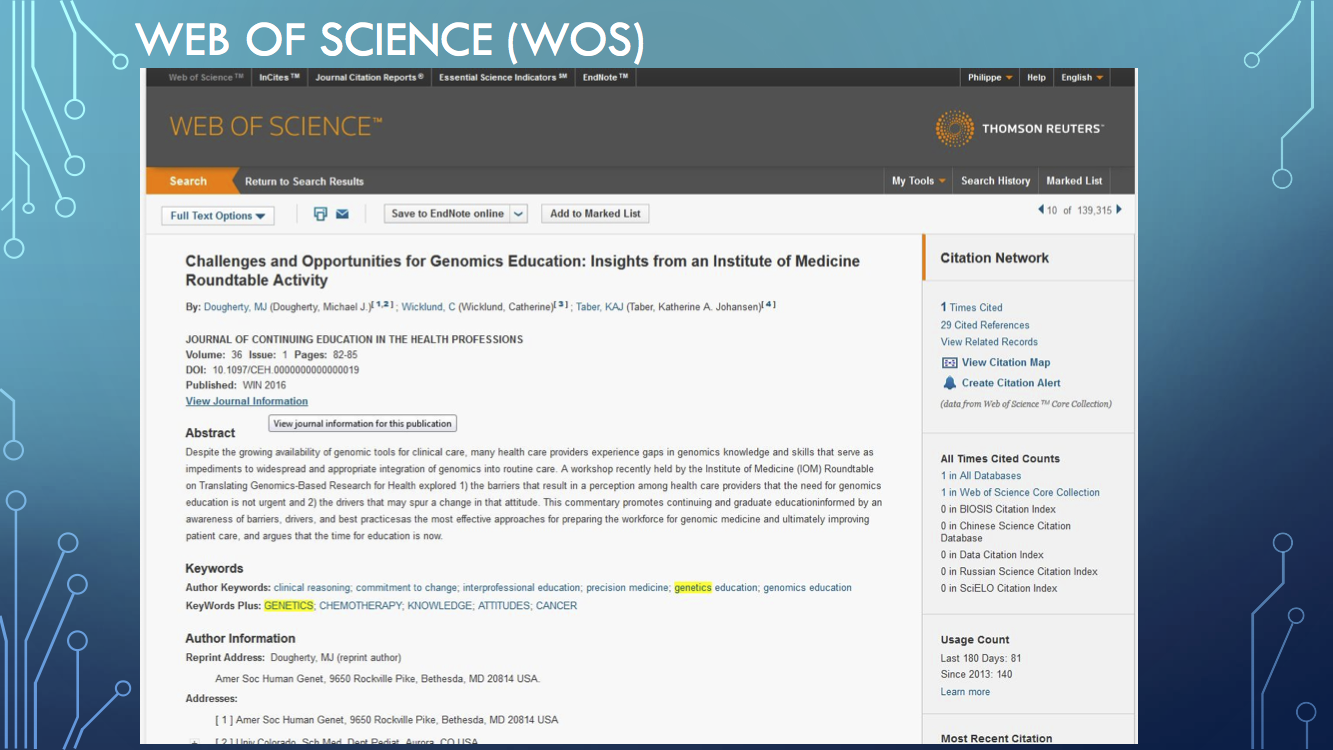Click 0 in Data Citation Index
The width and height of the screenshot is (1333, 750).
coord(992,555)
